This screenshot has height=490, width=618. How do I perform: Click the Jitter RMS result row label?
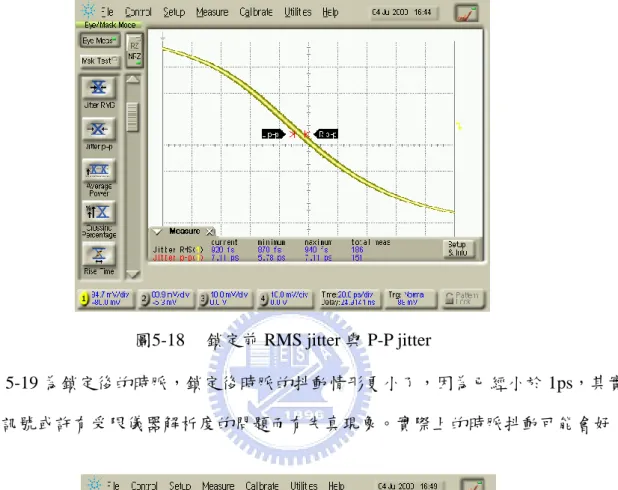pos(178,250)
